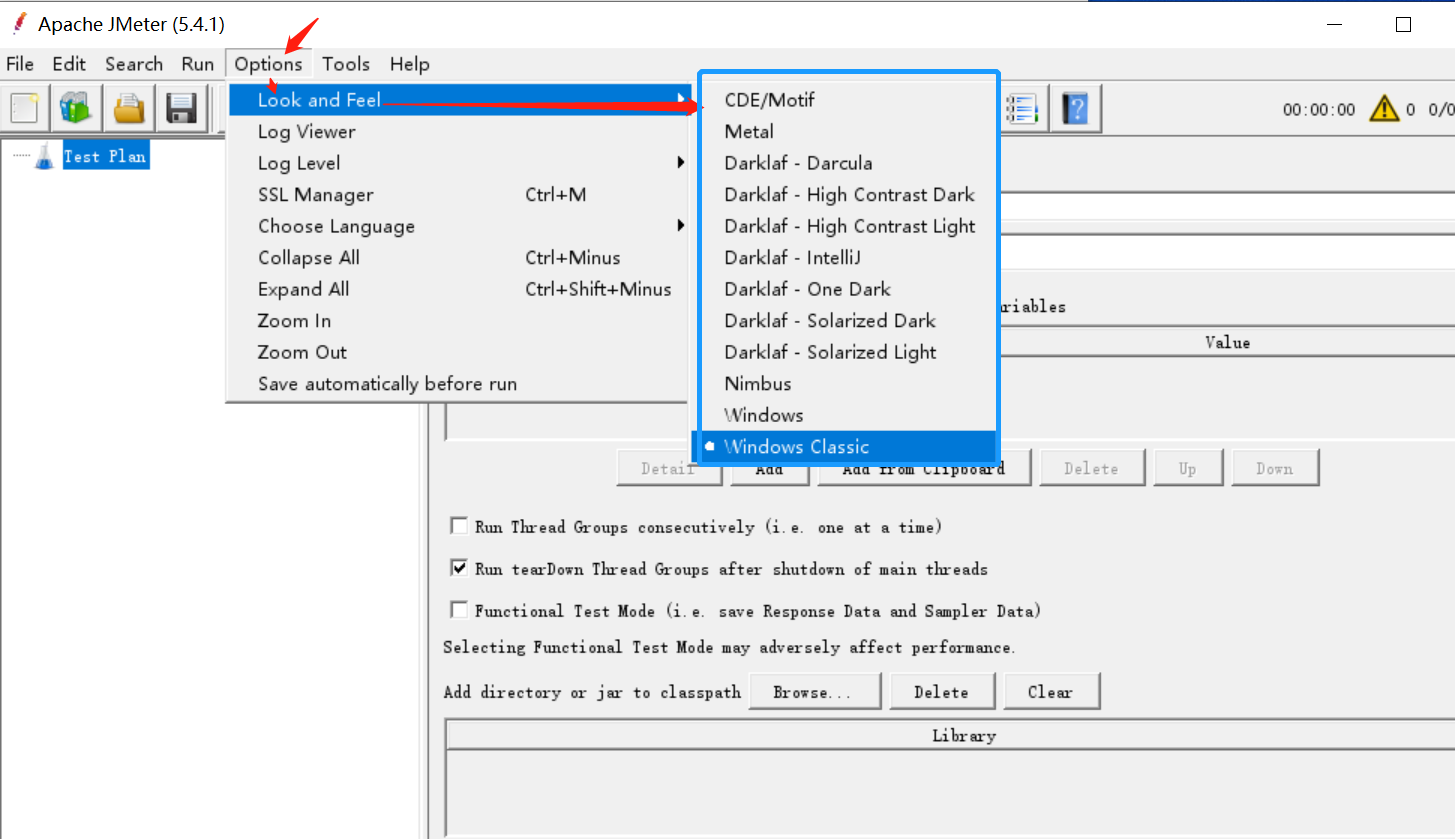Open the Run menu
This screenshot has width=1455, height=839.
point(198,64)
